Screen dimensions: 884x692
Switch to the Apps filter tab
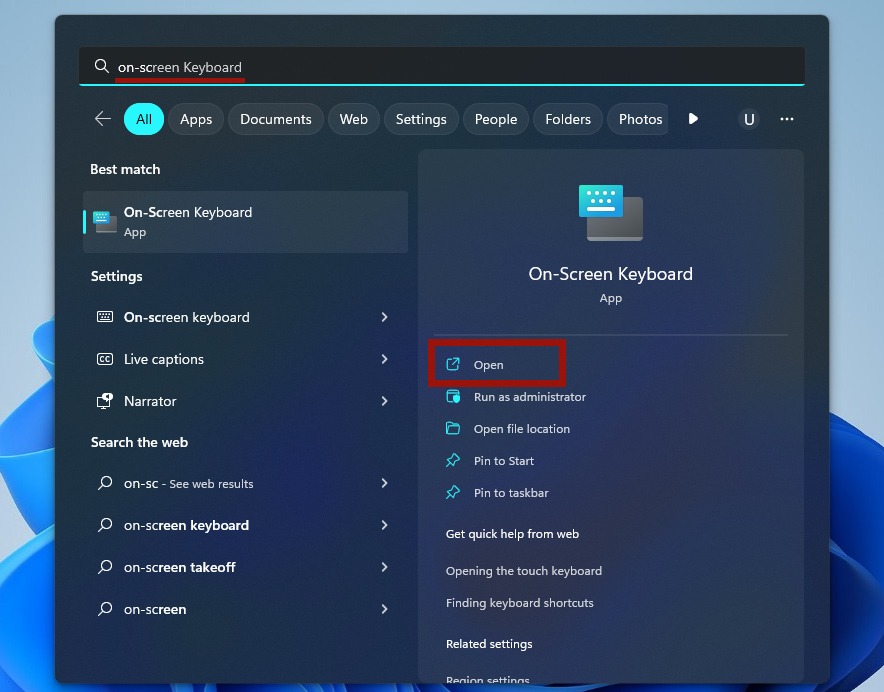[196, 118]
